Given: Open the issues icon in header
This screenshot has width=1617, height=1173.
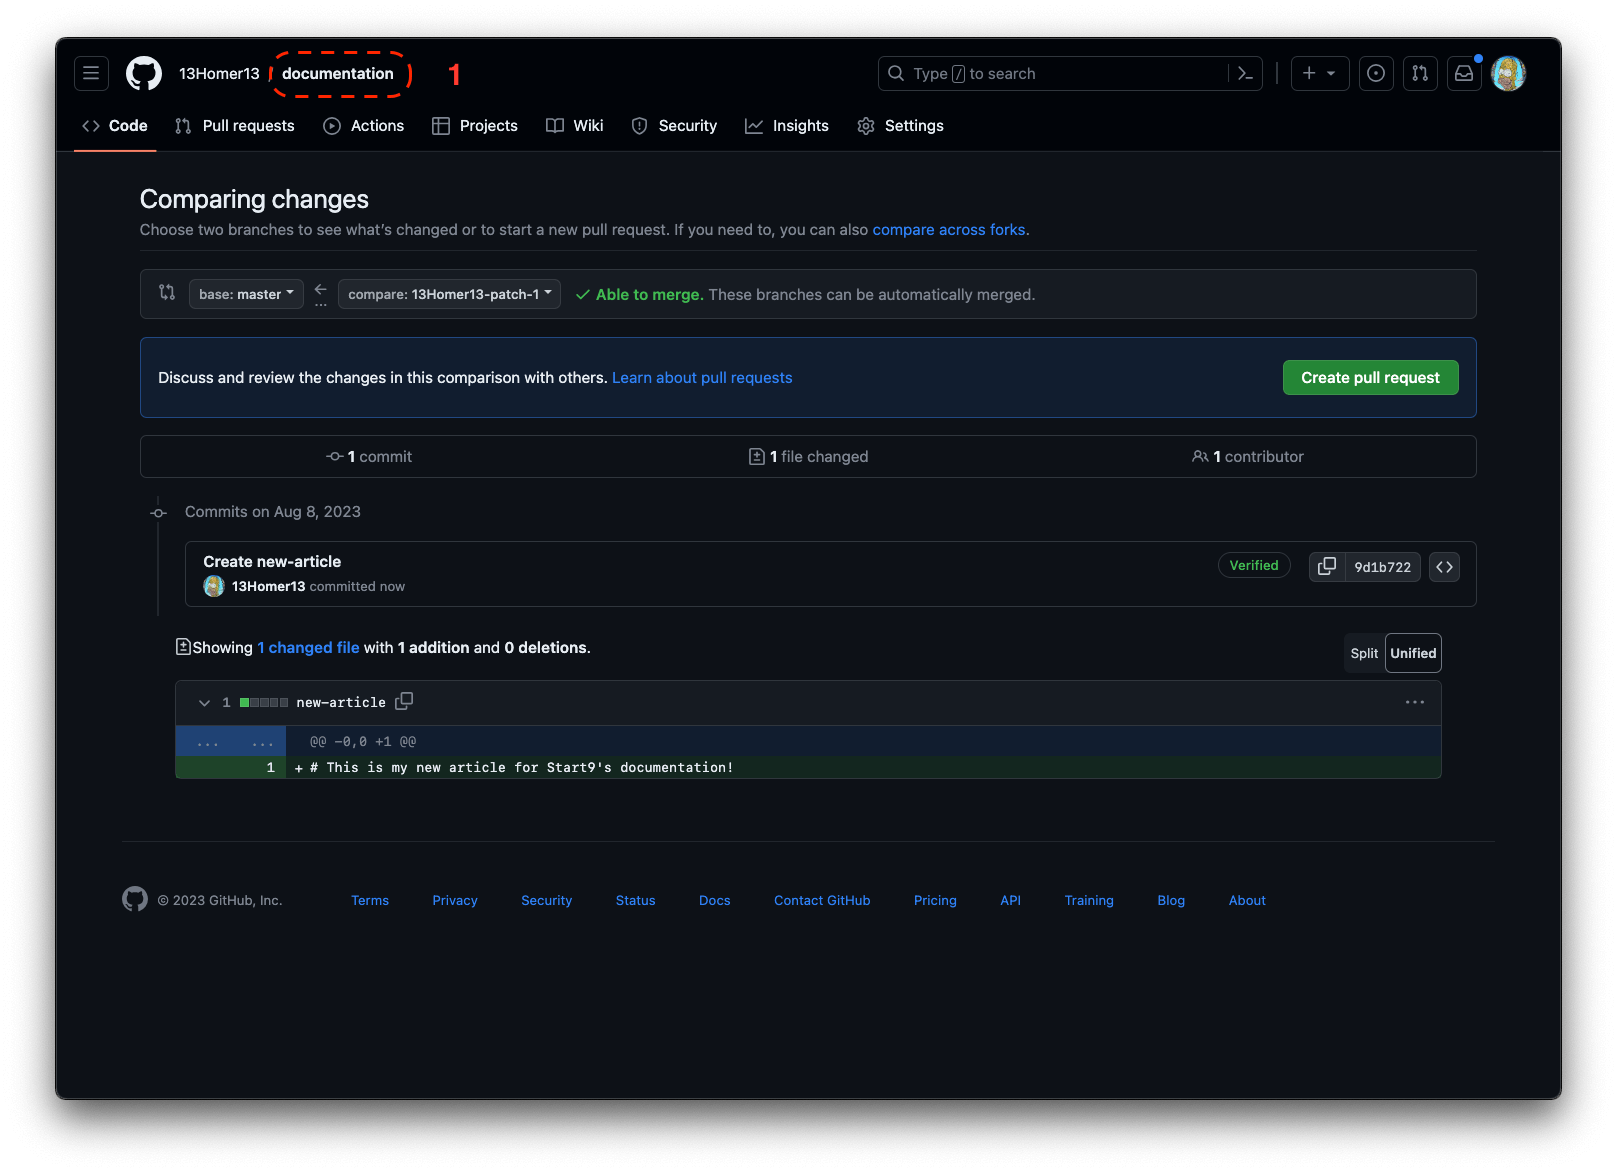Looking at the screenshot, I should point(1376,73).
